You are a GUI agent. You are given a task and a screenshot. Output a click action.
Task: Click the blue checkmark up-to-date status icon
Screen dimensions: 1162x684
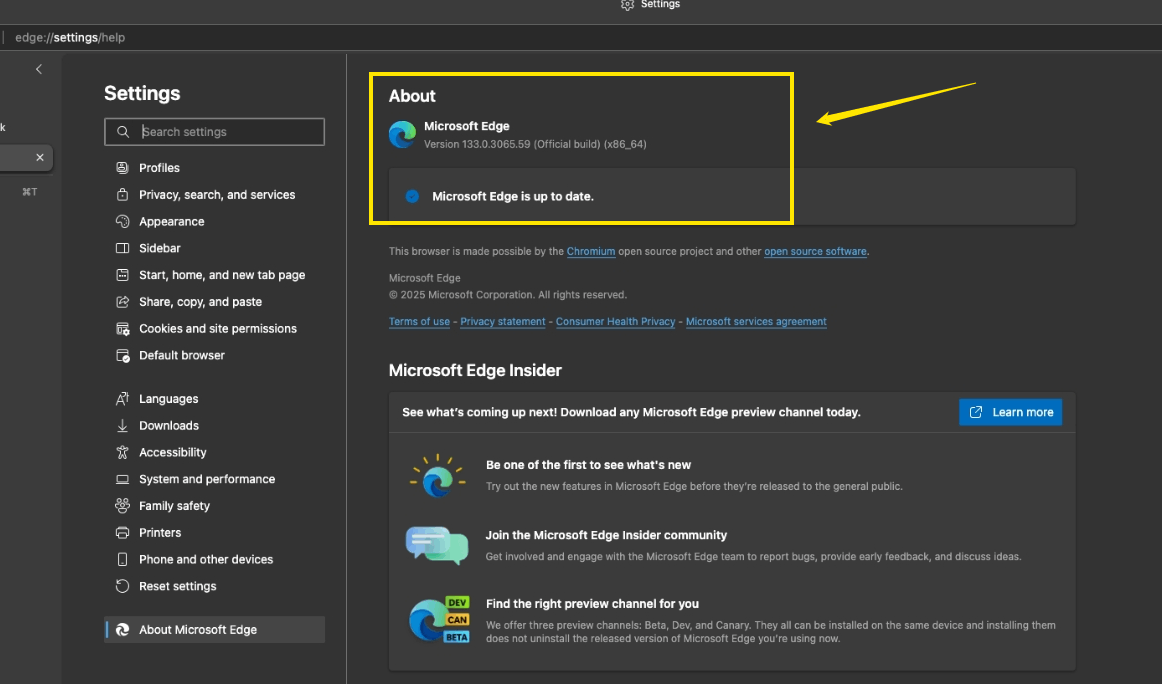pos(412,196)
